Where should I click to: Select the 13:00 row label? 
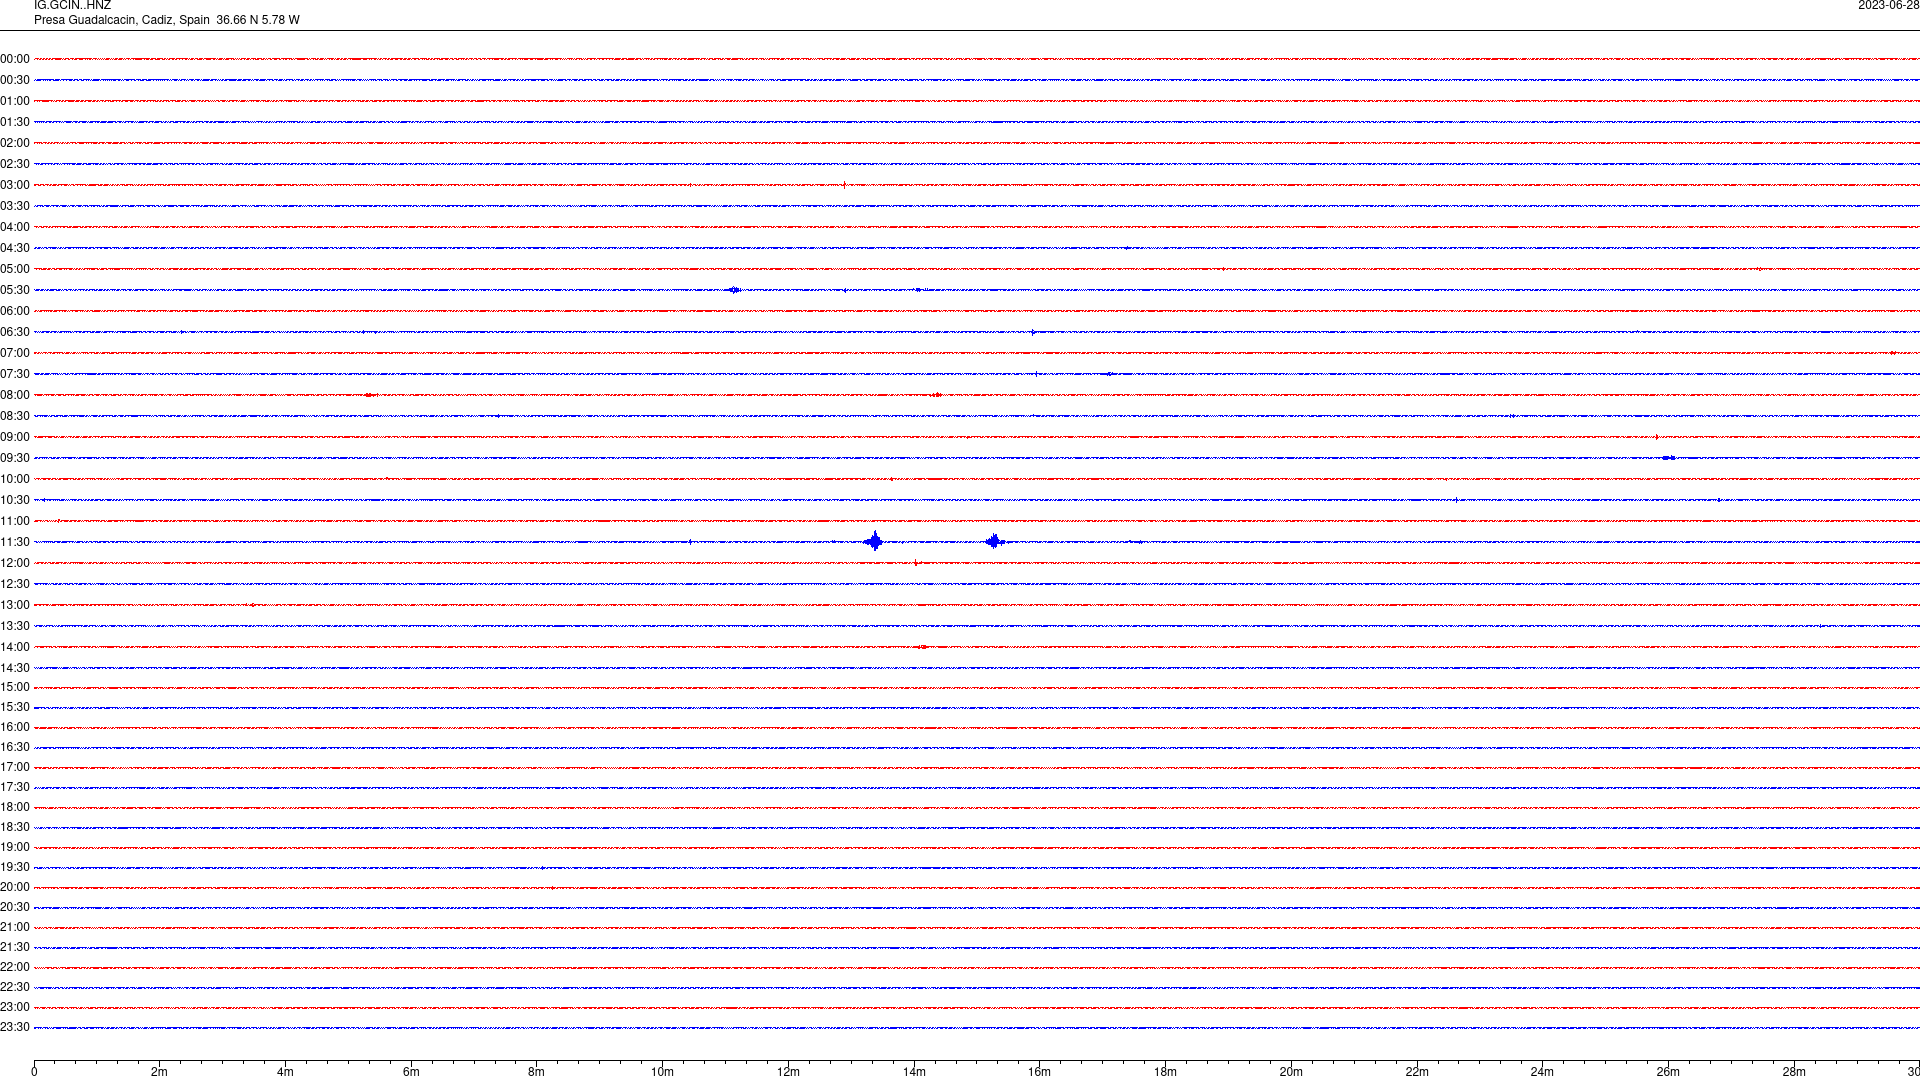point(15,605)
